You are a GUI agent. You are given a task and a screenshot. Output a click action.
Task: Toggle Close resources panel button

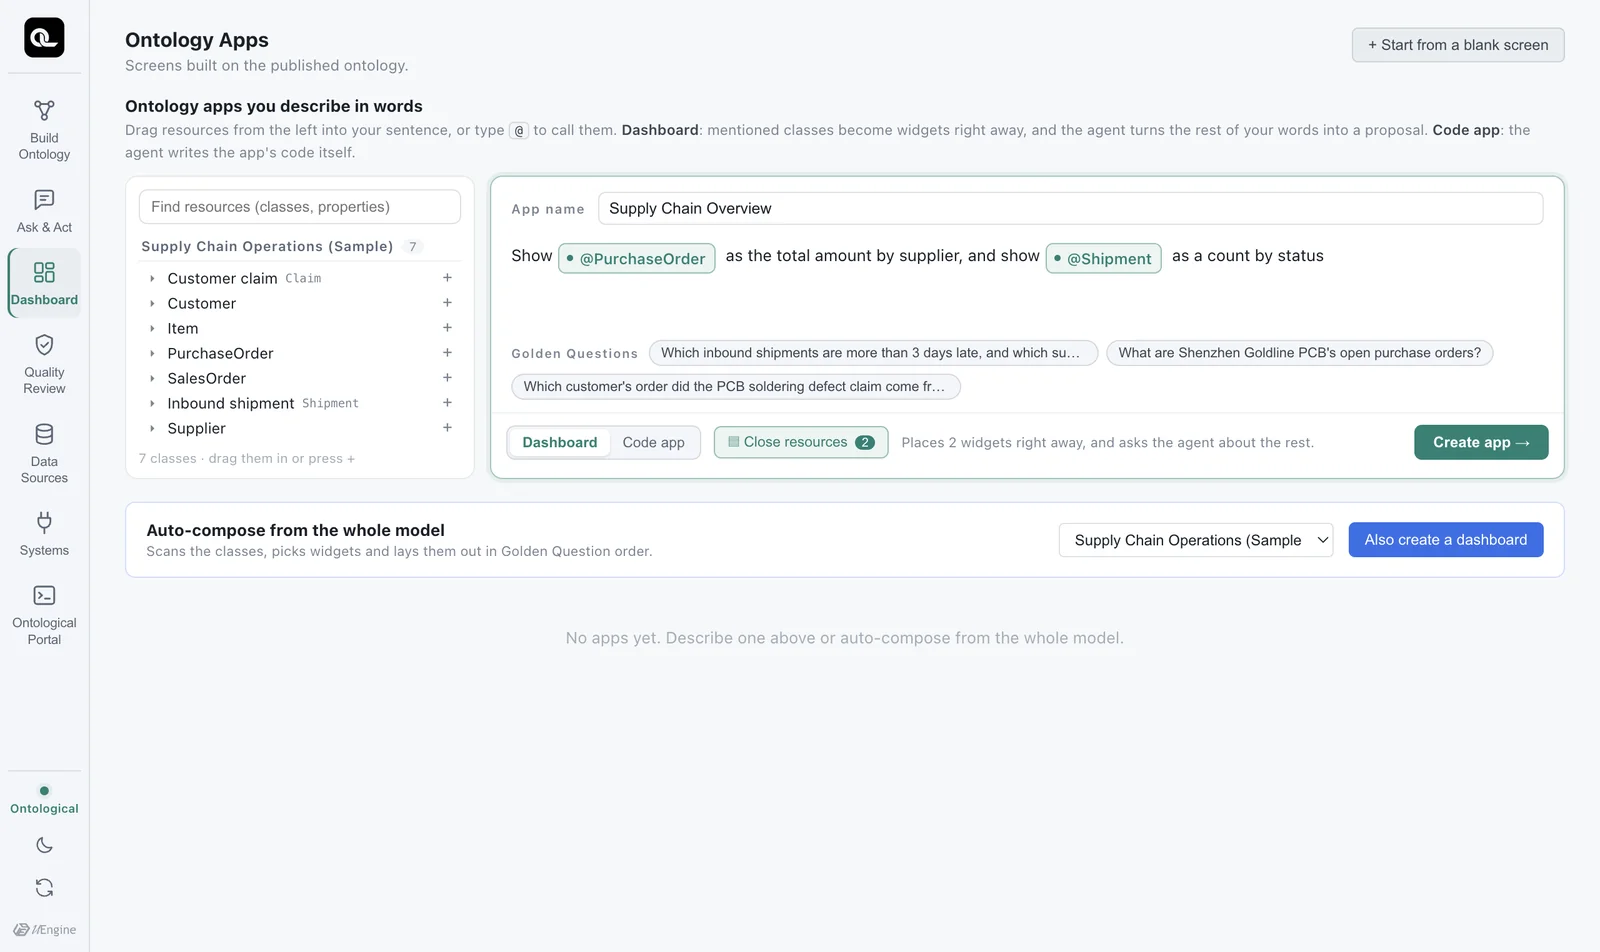pyautogui.click(x=801, y=442)
